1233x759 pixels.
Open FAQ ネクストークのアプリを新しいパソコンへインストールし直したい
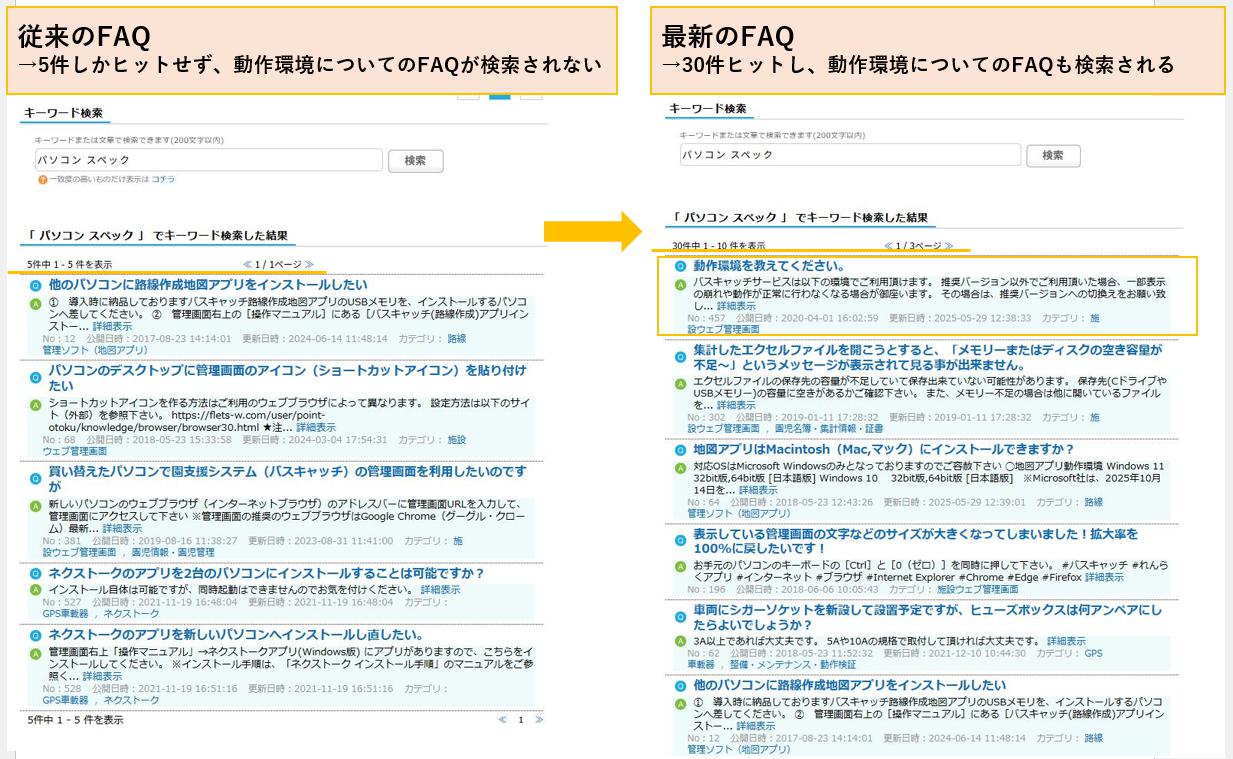point(236,635)
